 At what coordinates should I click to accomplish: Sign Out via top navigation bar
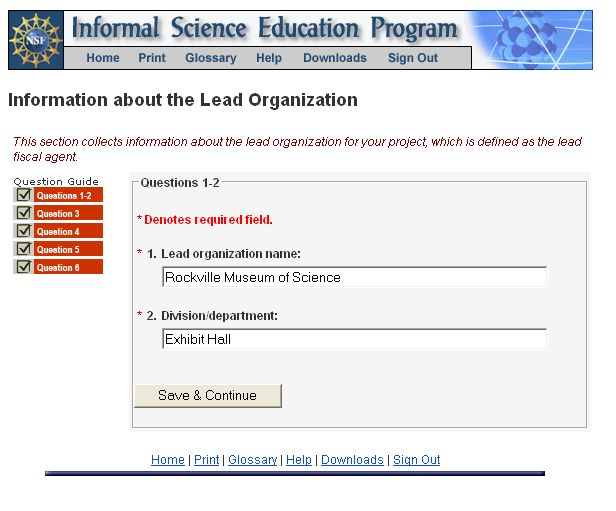tap(413, 58)
